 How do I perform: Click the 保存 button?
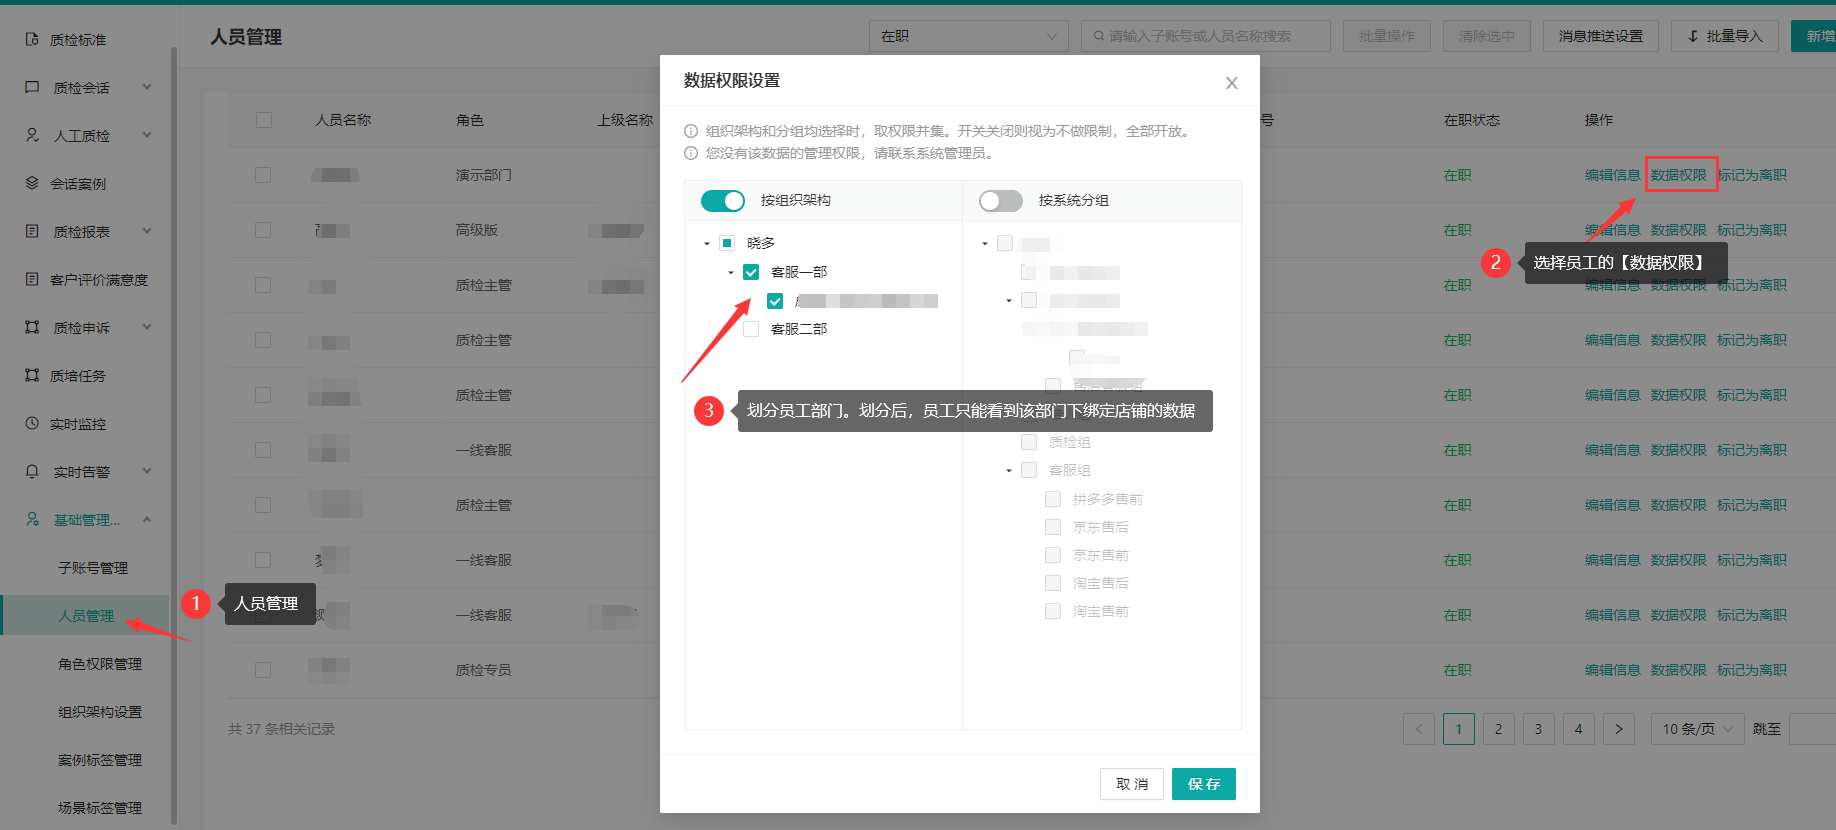[1204, 784]
